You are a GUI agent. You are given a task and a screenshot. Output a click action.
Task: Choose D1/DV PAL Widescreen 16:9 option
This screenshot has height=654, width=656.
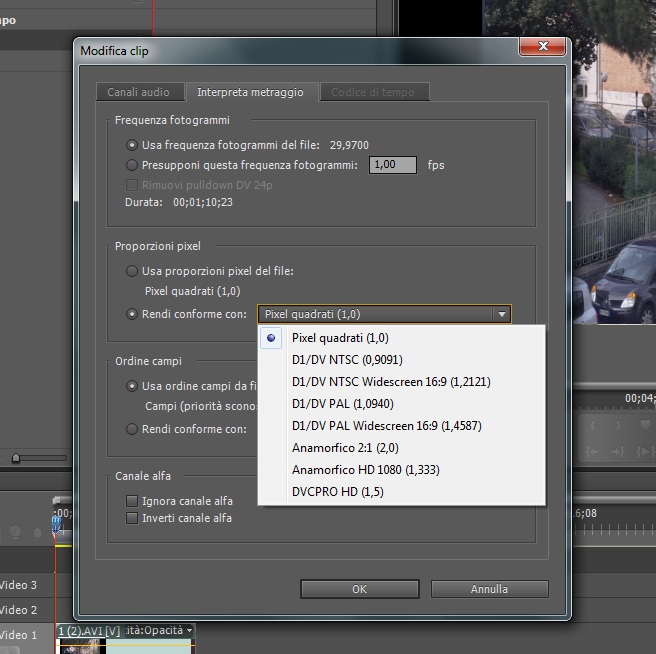pyautogui.click(x=387, y=426)
